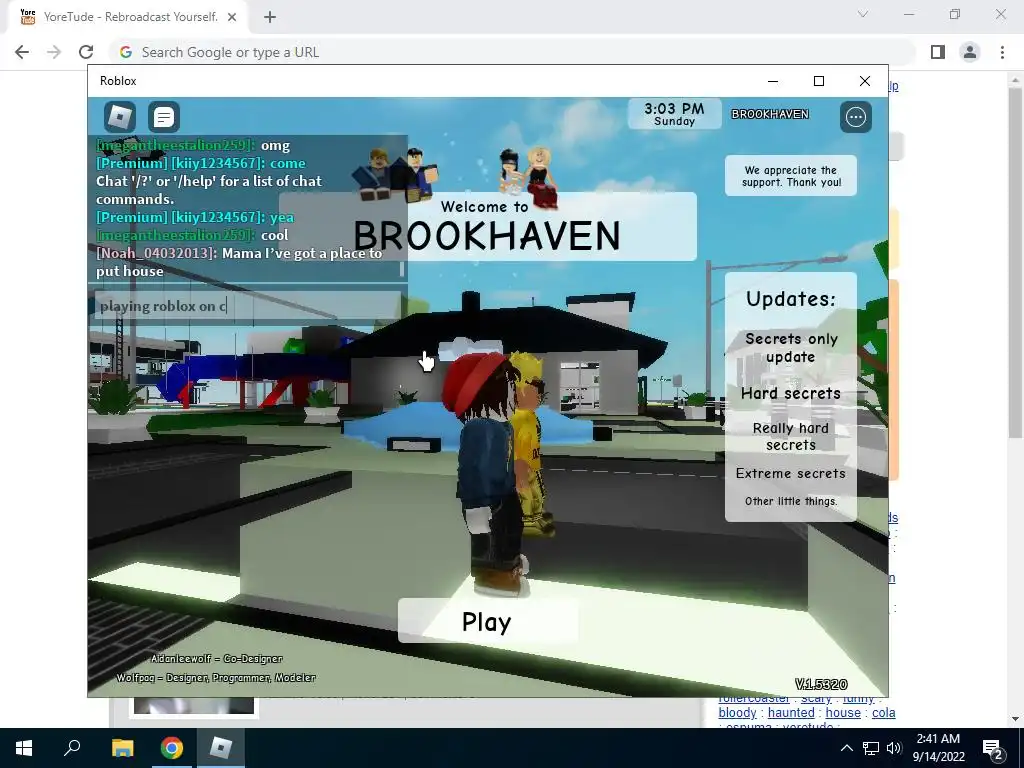Viewport: 1024px width, 768px height.
Task: Select the YoreTude - Rebroadcast Yourself tab
Action: [127, 17]
